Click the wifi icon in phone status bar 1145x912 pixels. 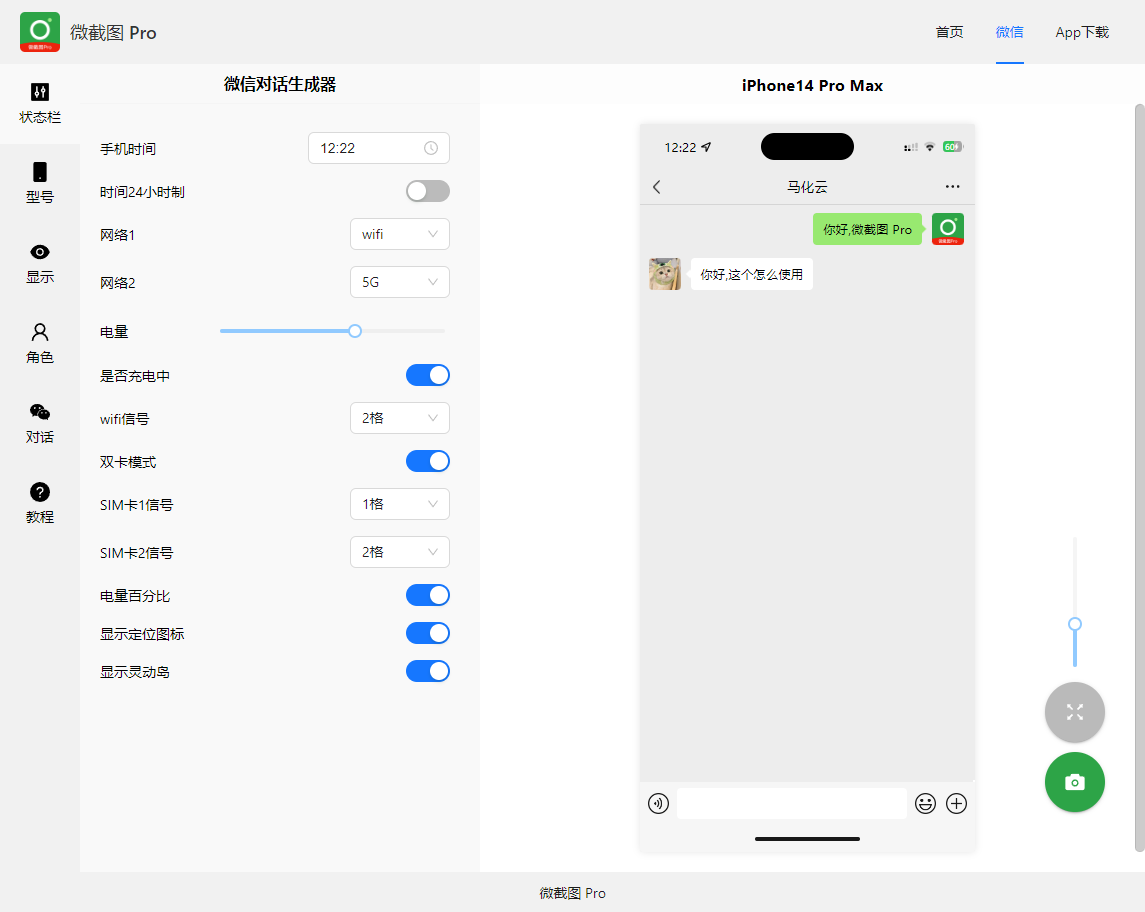coord(930,147)
